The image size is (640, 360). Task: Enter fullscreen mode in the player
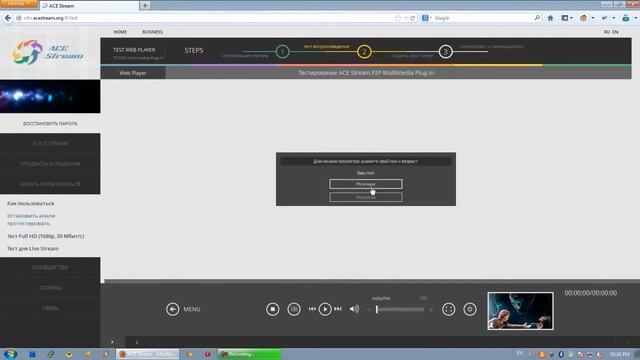(449, 309)
